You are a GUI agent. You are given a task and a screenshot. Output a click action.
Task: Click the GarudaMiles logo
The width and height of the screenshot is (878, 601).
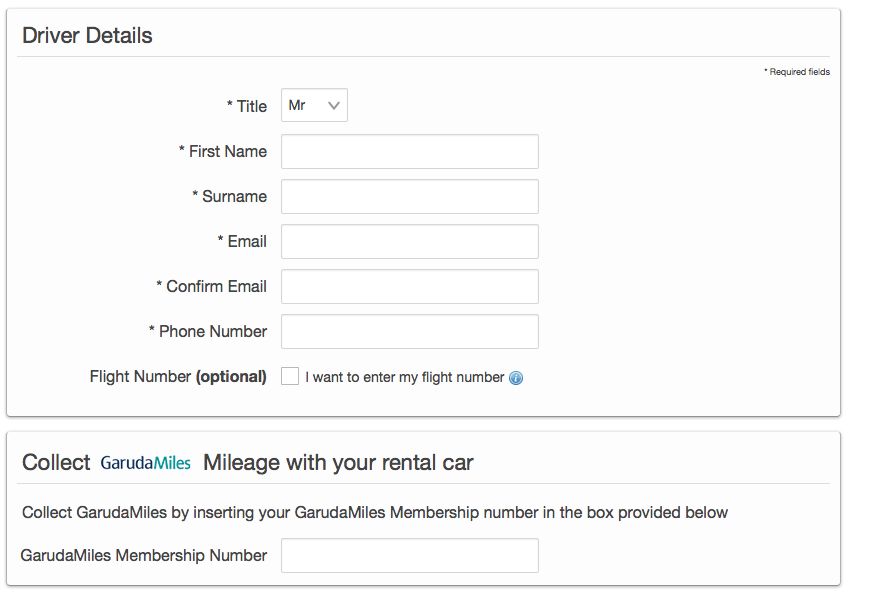pos(145,463)
